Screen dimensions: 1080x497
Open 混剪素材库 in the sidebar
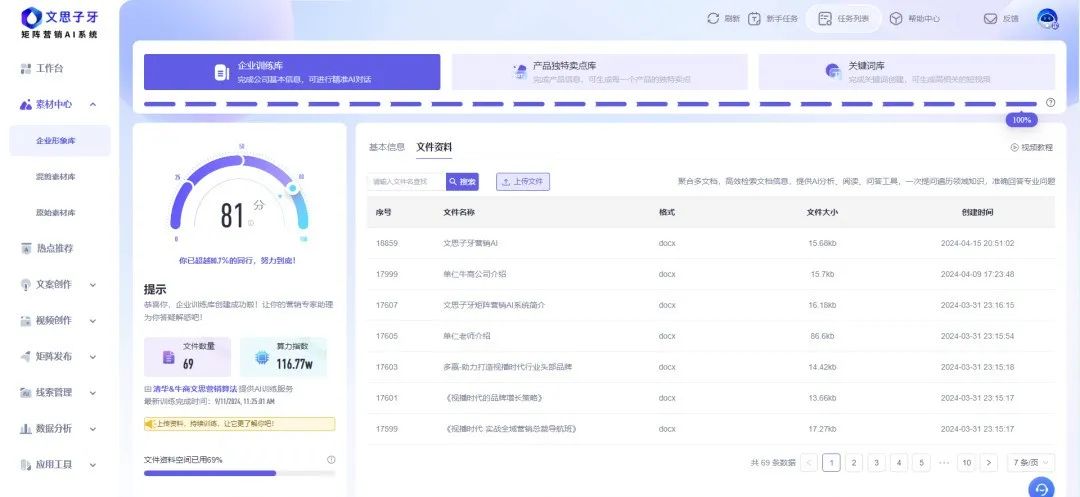[x=56, y=177]
